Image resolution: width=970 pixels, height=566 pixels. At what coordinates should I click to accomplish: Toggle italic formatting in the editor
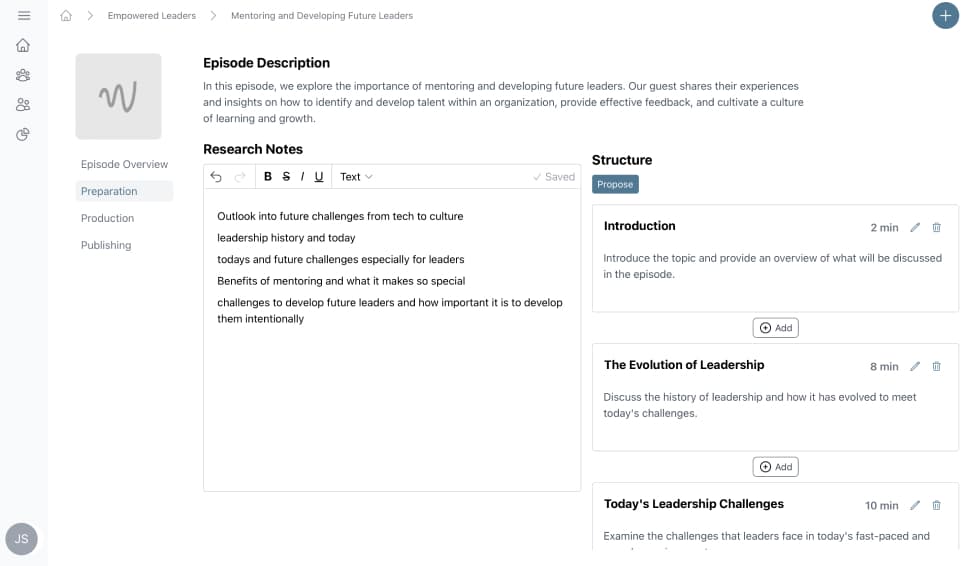(x=302, y=177)
